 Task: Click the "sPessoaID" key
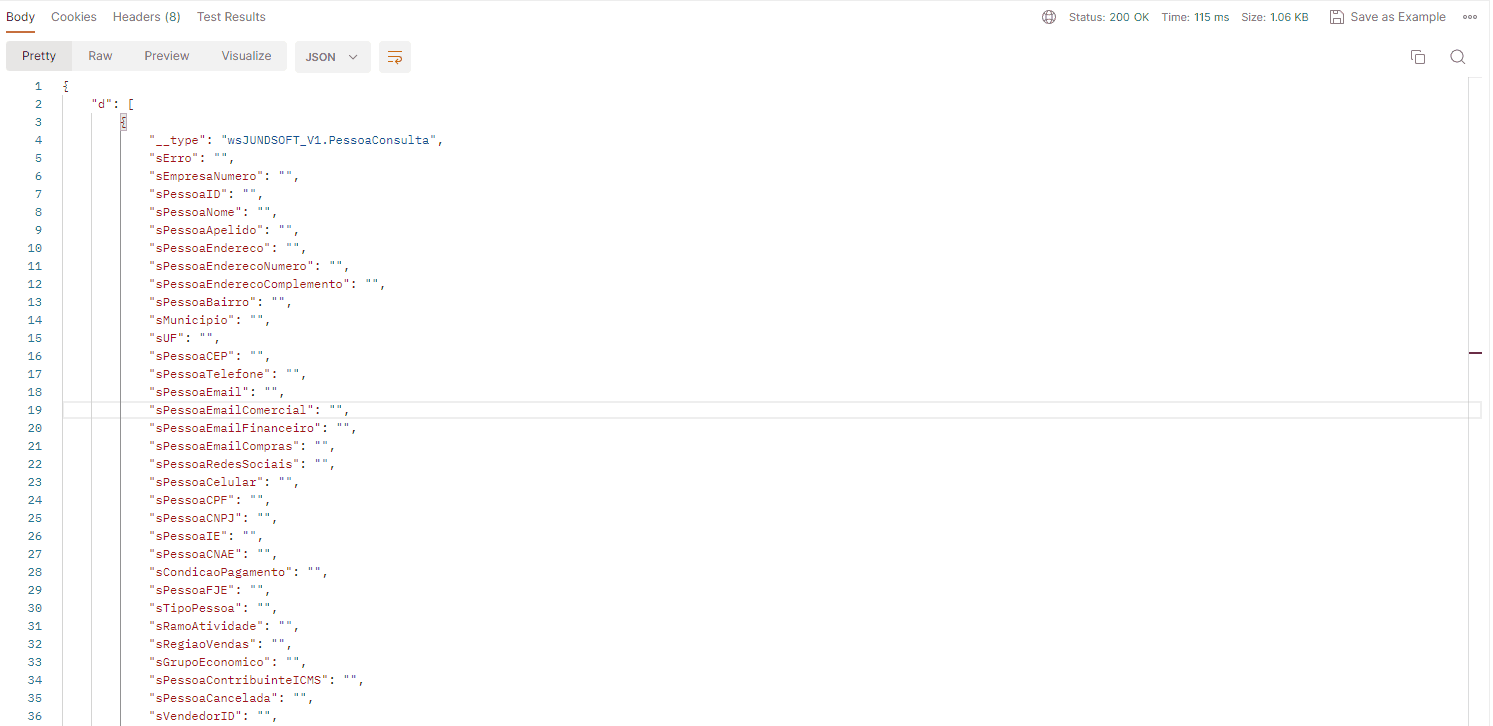click(x=188, y=194)
